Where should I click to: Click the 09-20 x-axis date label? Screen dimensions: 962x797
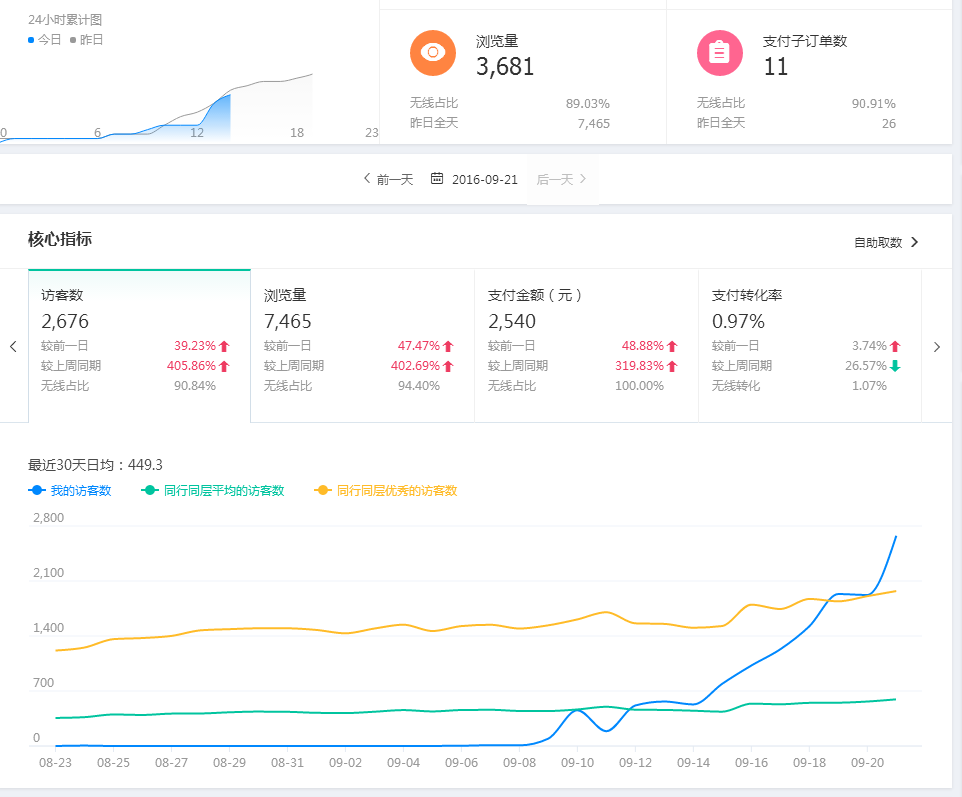tap(868, 763)
